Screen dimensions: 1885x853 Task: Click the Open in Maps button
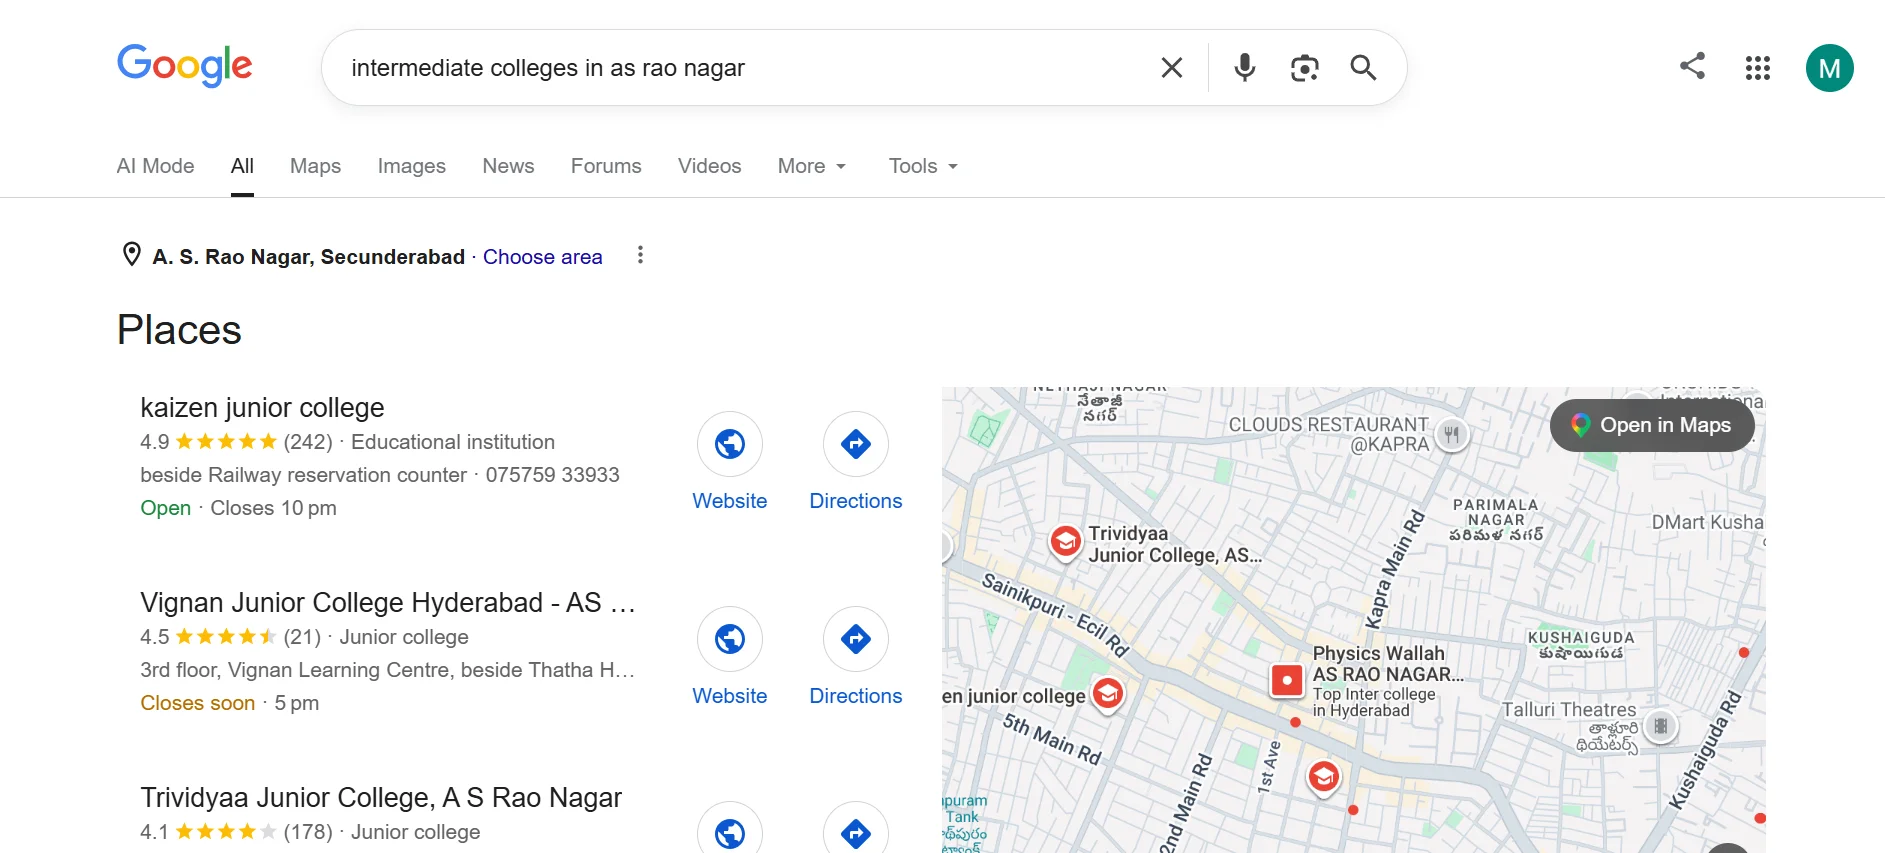pyautogui.click(x=1652, y=425)
